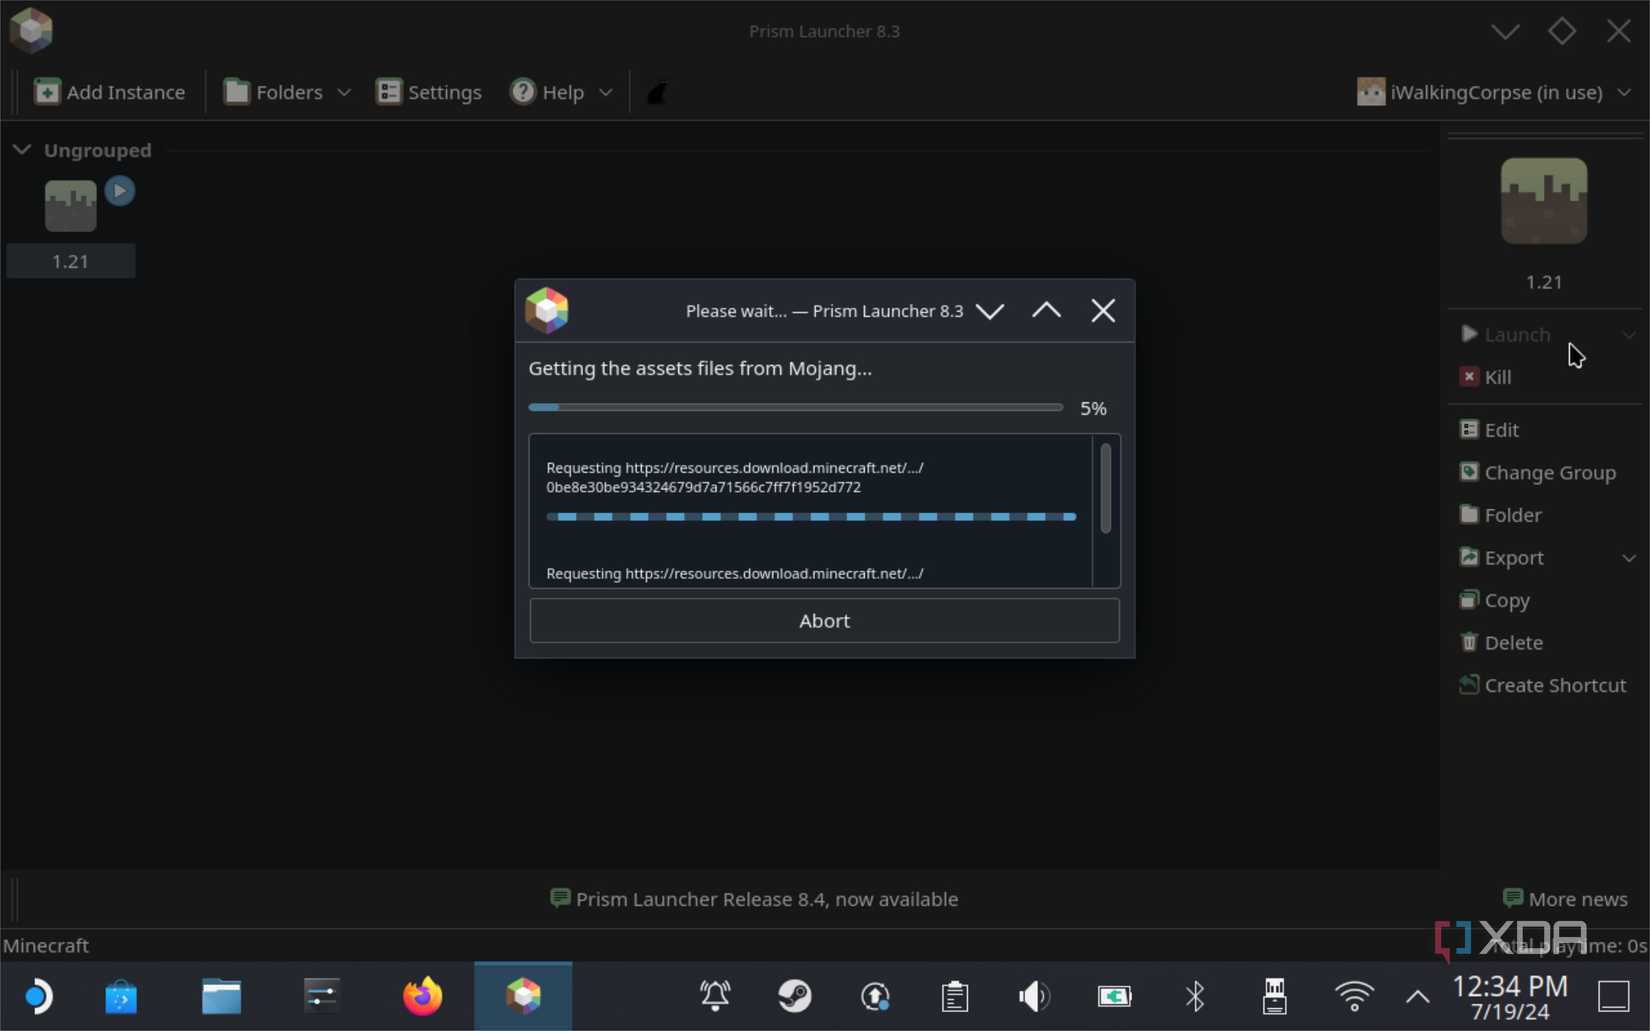Click Prism Launcher taskbar entry
Image resolution: width=1650 pixels, height=1031 pixels.
point(523,996)
